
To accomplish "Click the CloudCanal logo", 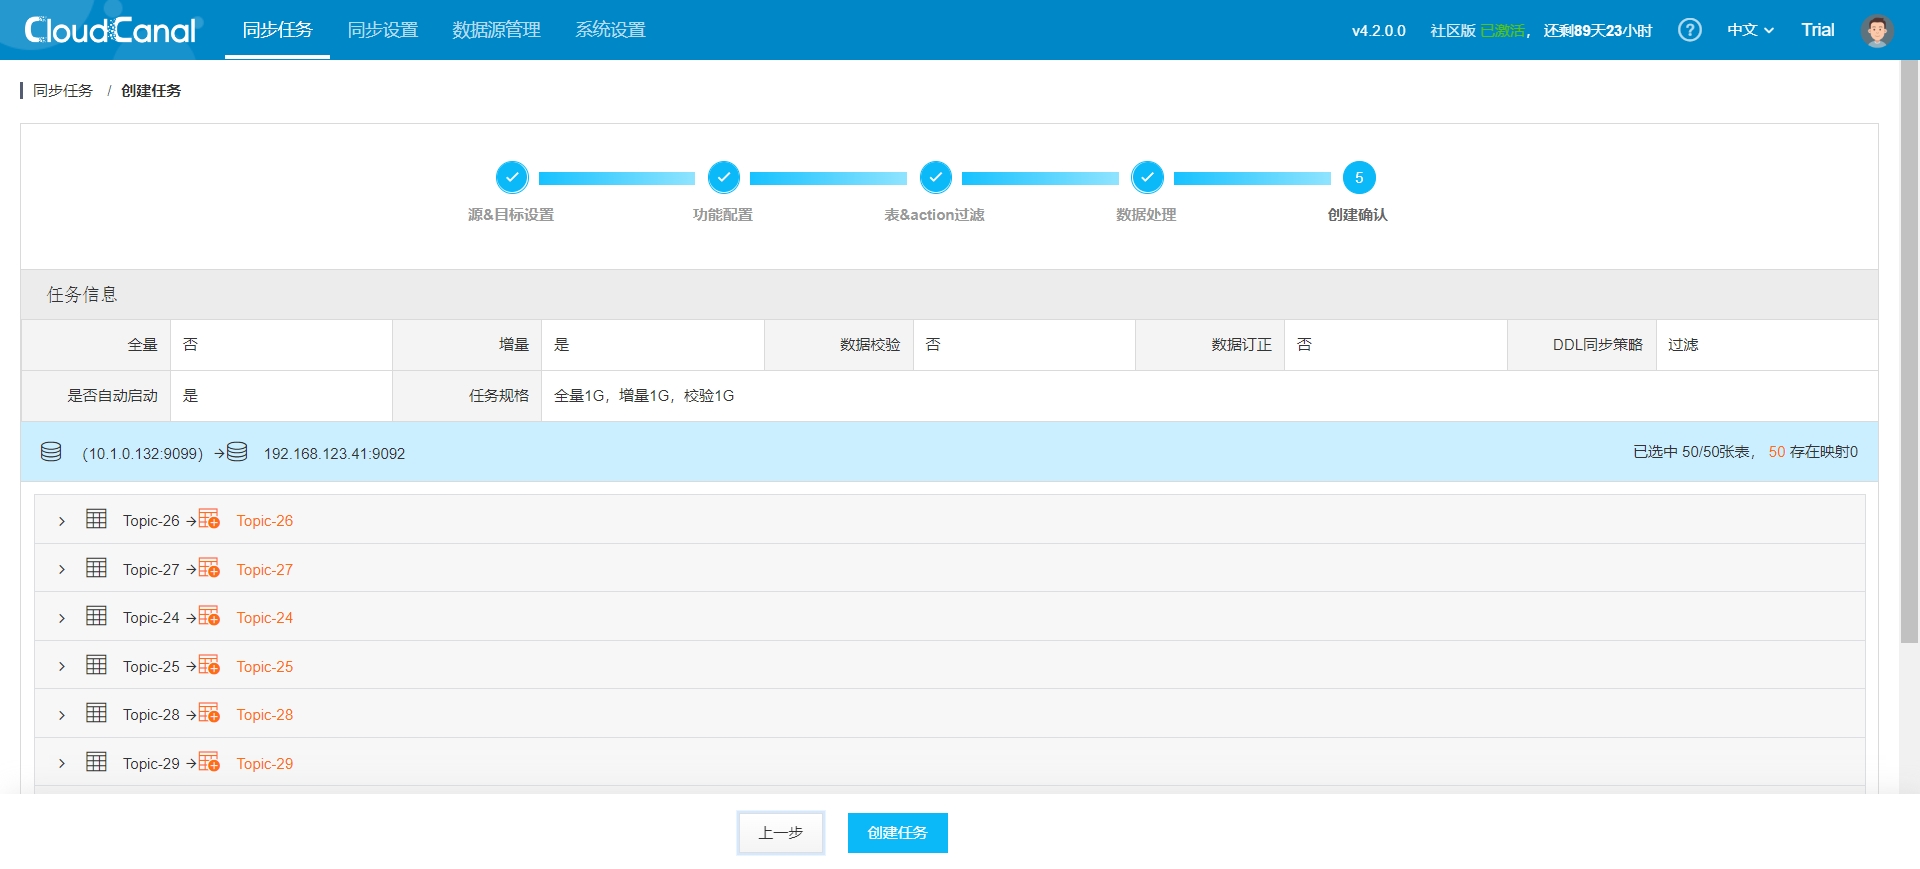I will coord(111,30).
